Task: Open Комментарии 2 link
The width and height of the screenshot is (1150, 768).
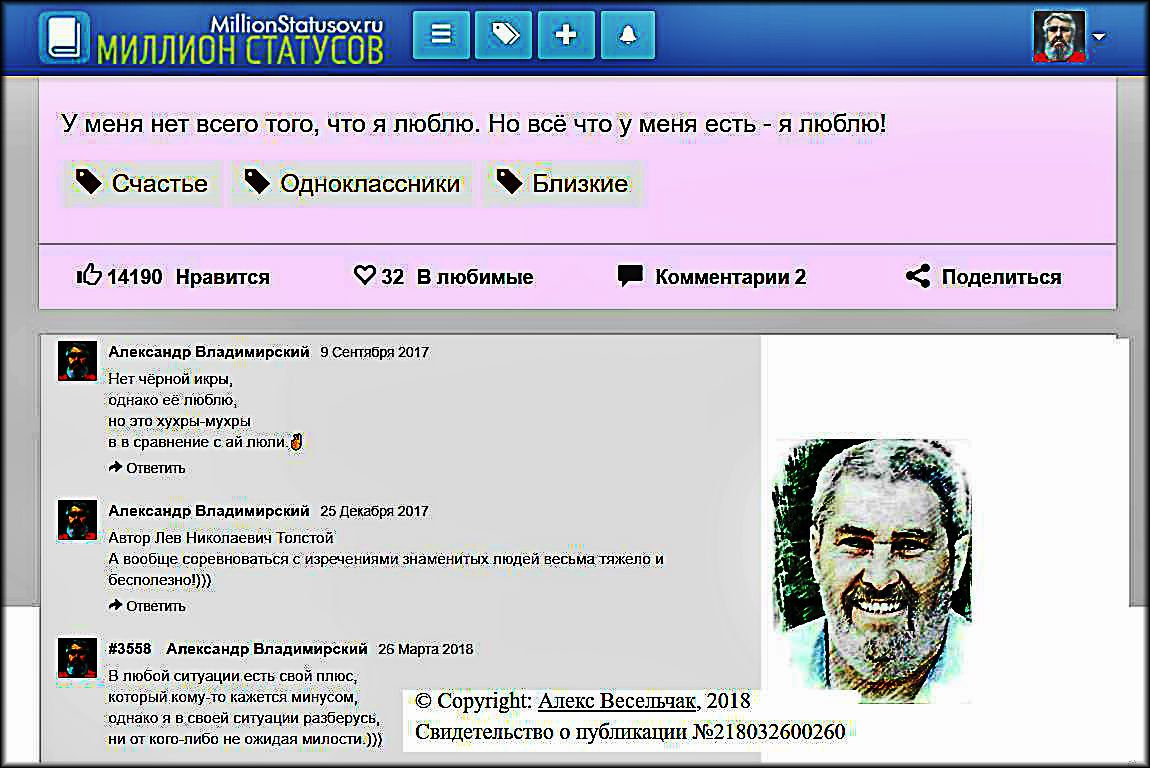Action: click(730, 277)
